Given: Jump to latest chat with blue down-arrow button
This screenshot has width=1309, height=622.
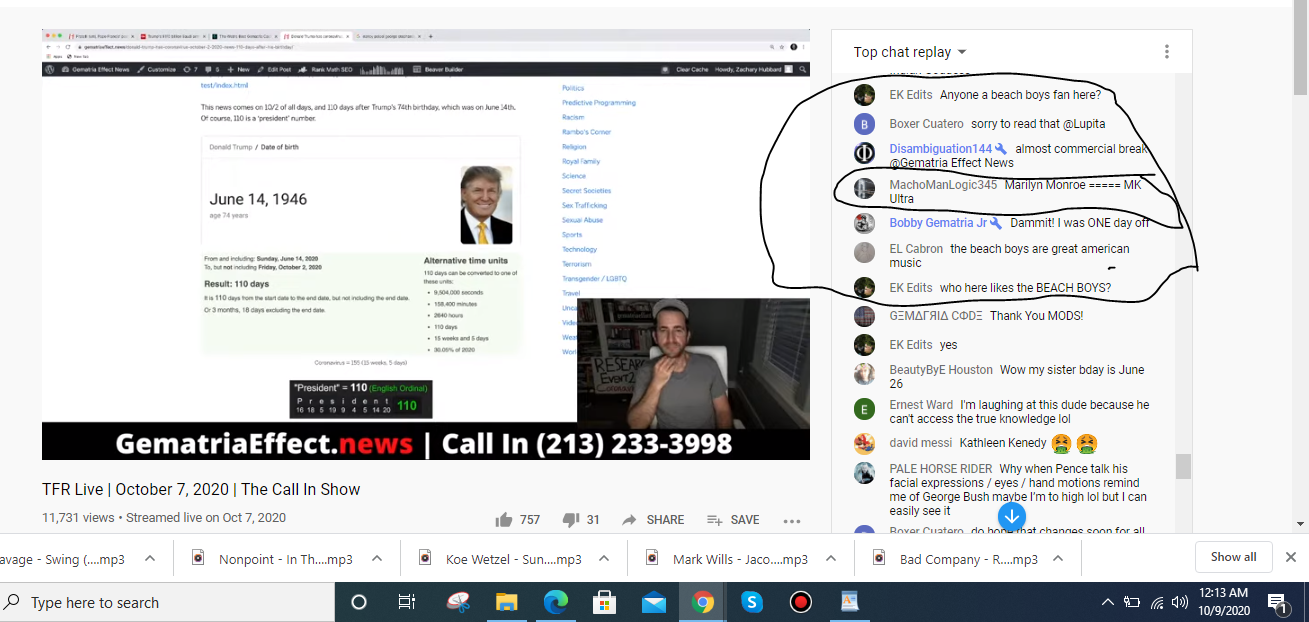Looking at the screenshot, I should [1012, 516].
